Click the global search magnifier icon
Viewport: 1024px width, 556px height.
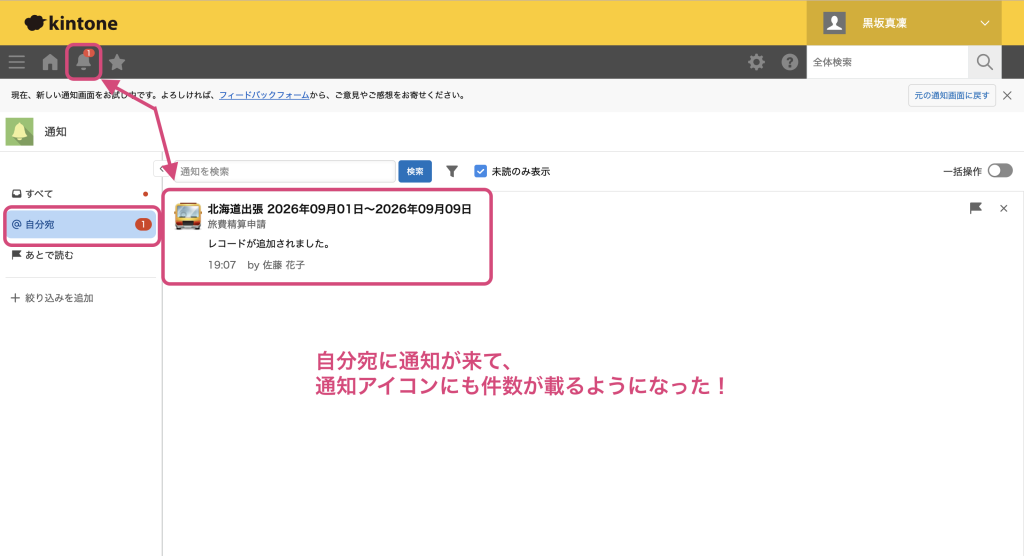click(x=985, y=62)
